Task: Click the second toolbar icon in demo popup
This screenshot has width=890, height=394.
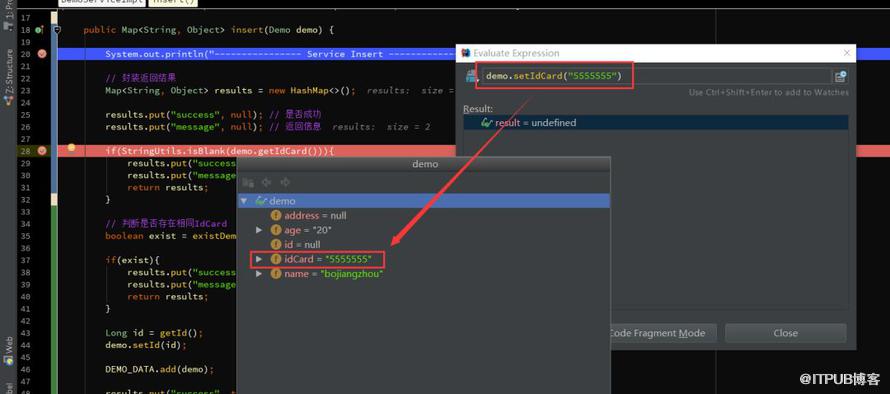Action: coord(266,182)
